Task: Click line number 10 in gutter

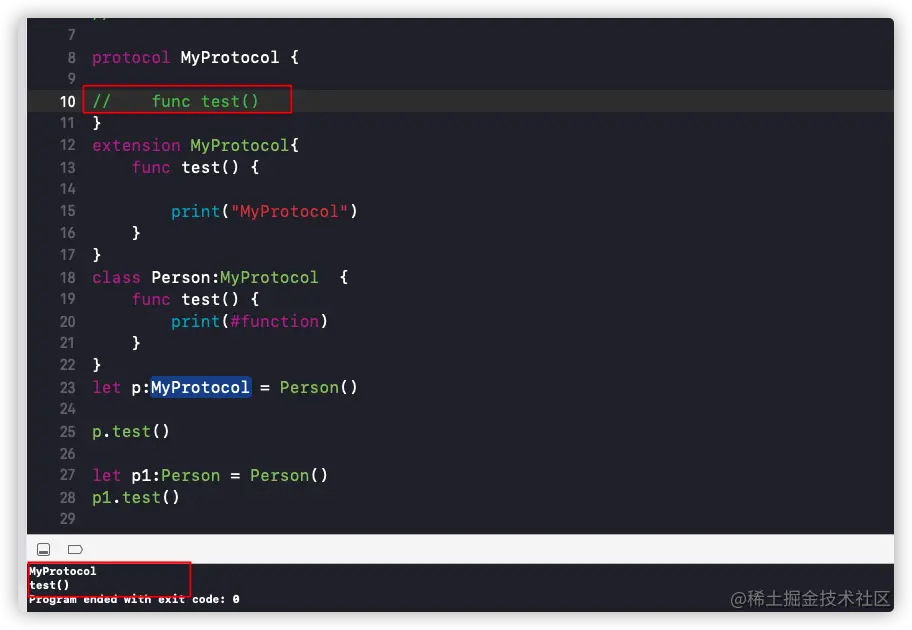Action: pos(67,101)
